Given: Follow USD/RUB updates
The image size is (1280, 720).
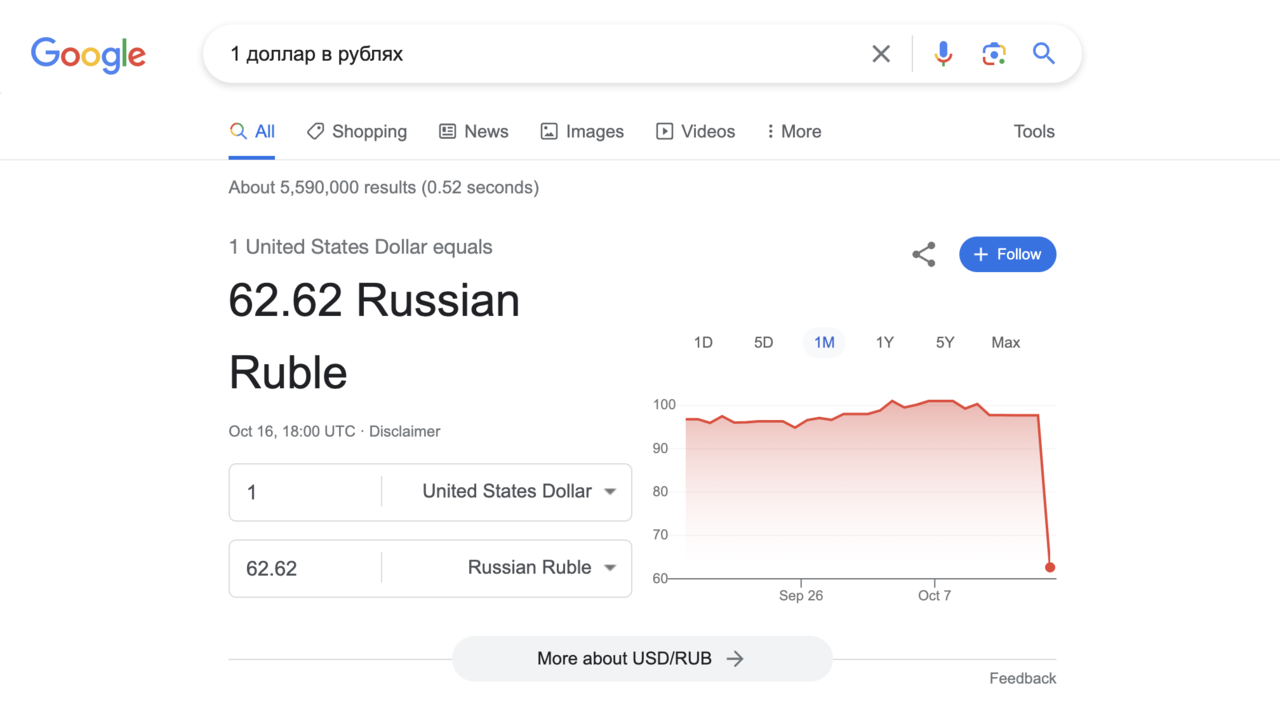Looking at the screenshot, I should coord(1007,254).
